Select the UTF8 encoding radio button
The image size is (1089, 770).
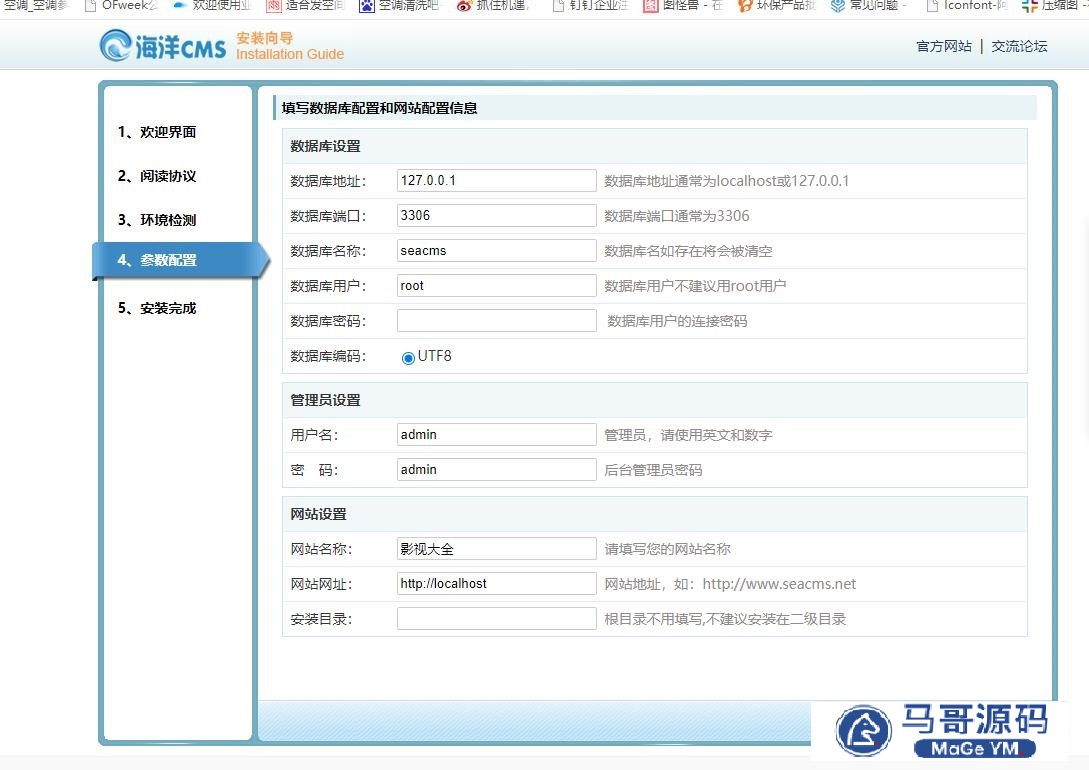coord(408,358)
